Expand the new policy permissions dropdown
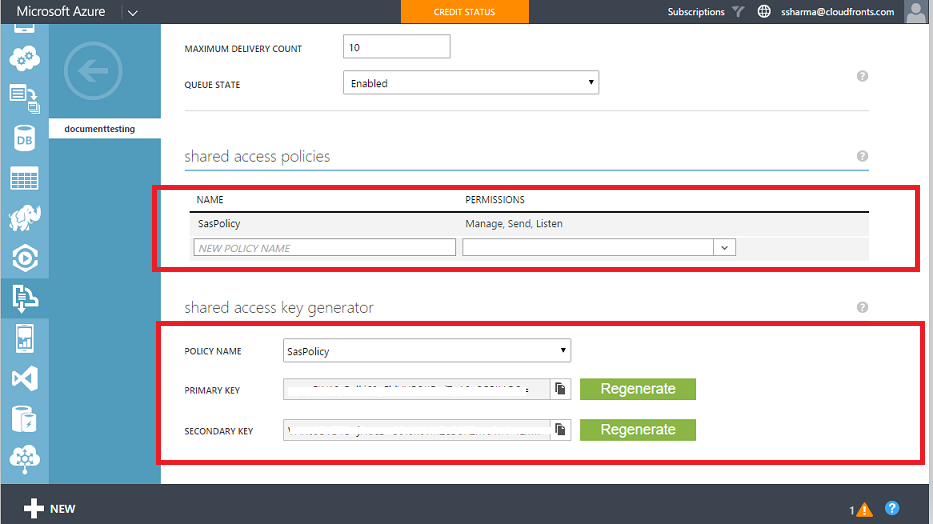Image resolution: width=933 pixels, height=524 pixels. pyautogui.click(x=724, y=247)
